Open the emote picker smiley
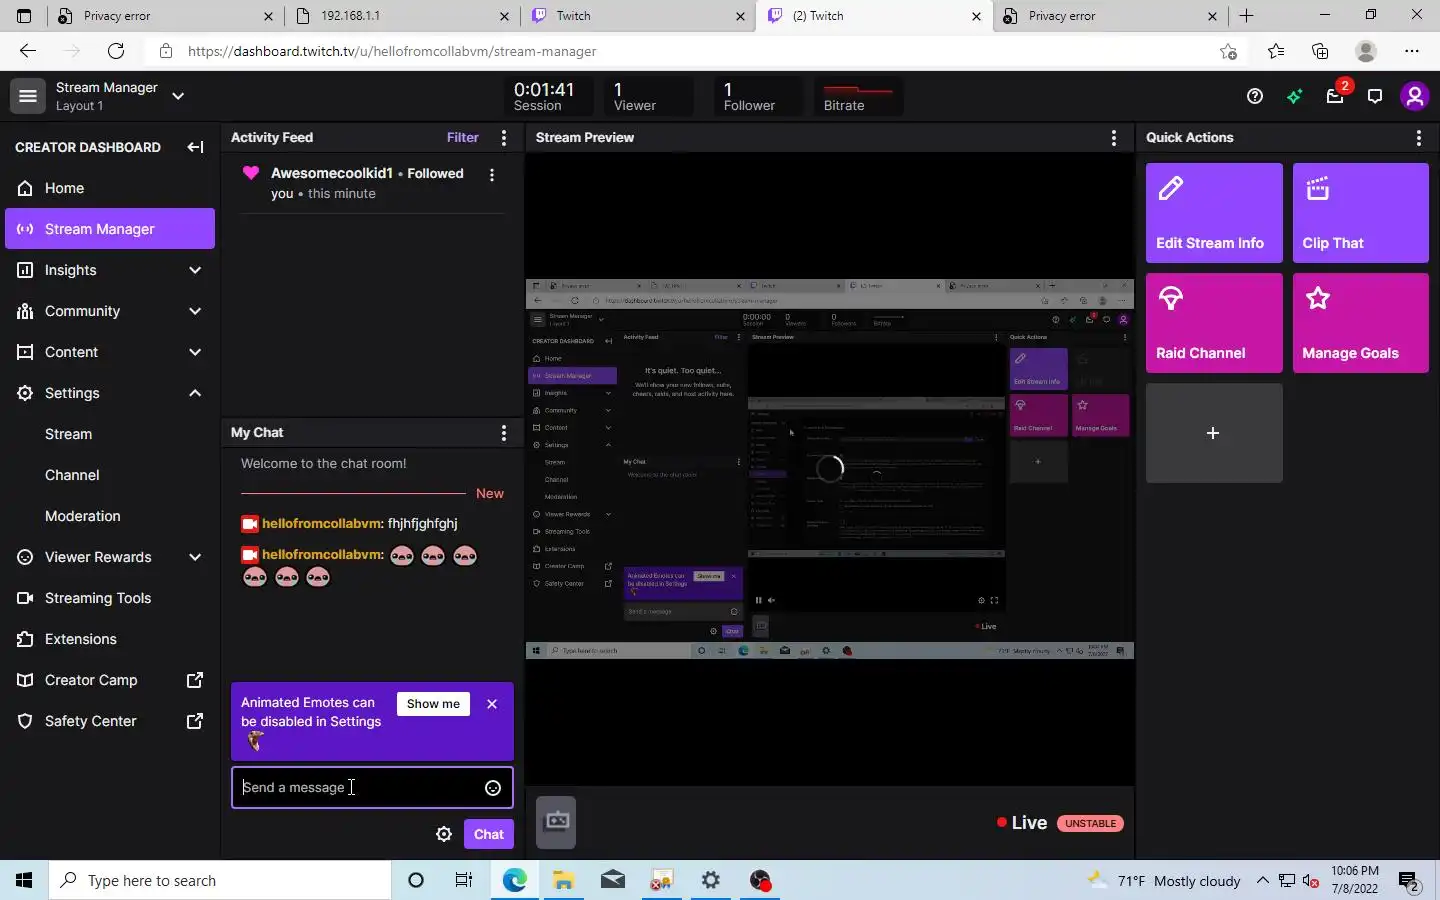 [493, 788]
